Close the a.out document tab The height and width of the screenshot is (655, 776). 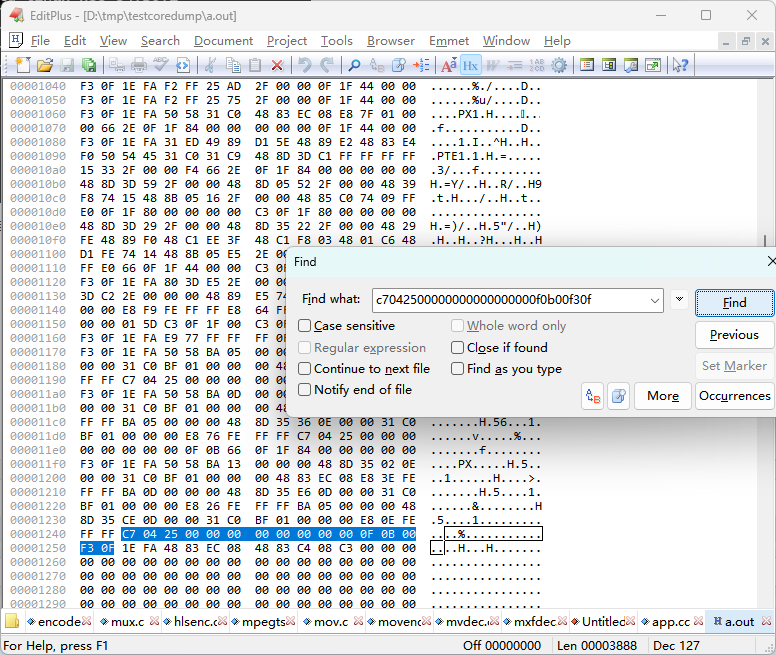[766, 621]
